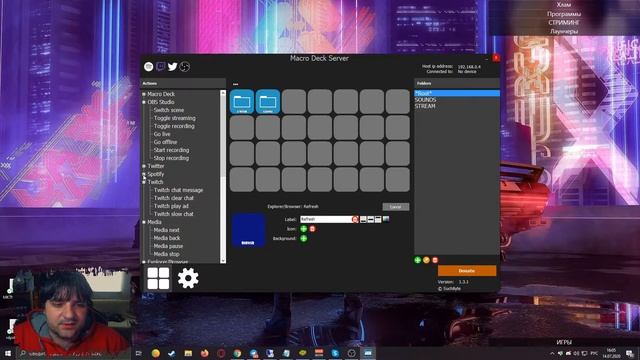Select the Media pause action
Screen dimensions: 640x360
168,246
